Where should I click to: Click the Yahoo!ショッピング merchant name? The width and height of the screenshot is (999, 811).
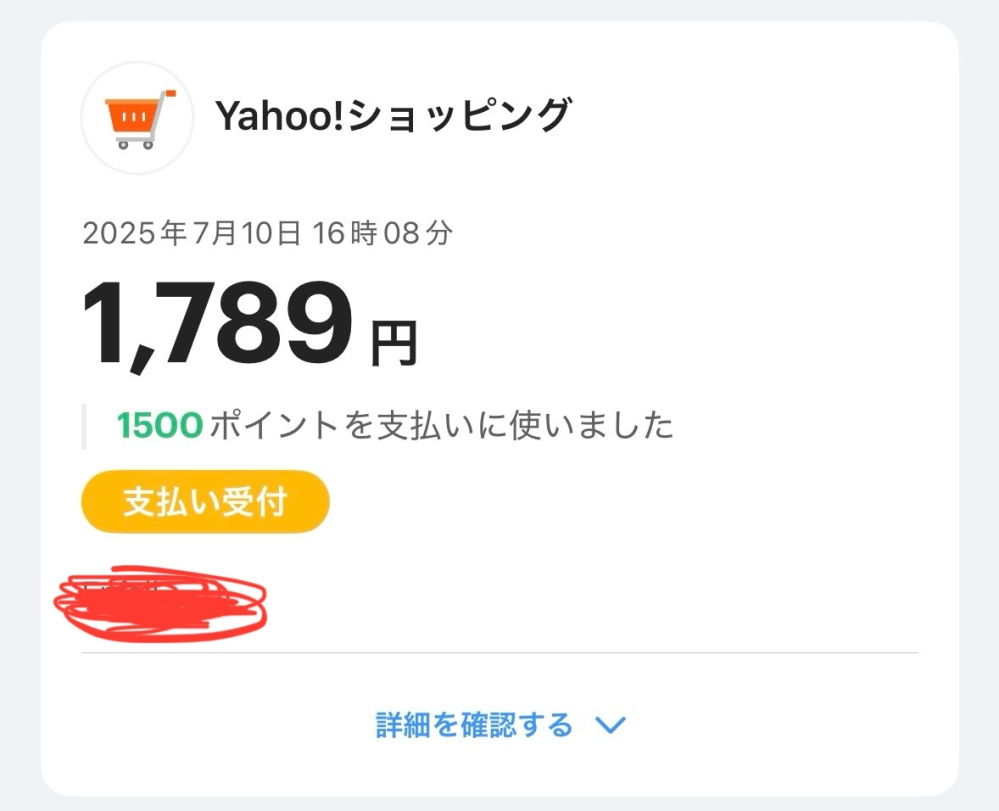point(395,113)
